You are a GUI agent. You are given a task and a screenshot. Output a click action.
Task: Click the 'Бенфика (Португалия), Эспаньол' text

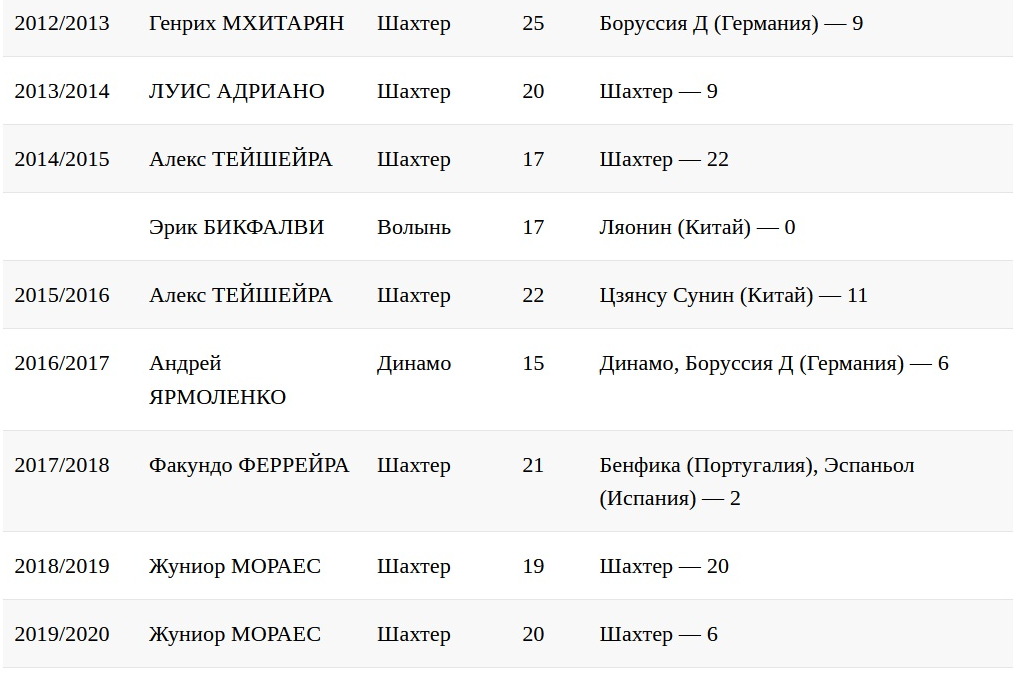757,465
